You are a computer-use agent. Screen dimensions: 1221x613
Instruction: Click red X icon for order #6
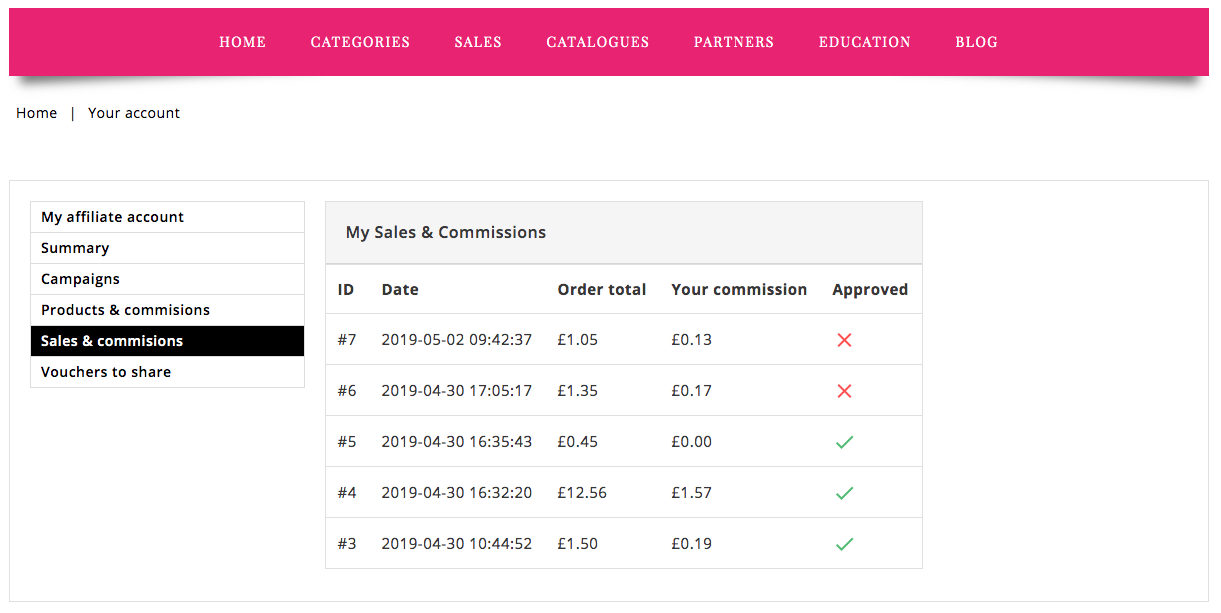pos(844,391)
